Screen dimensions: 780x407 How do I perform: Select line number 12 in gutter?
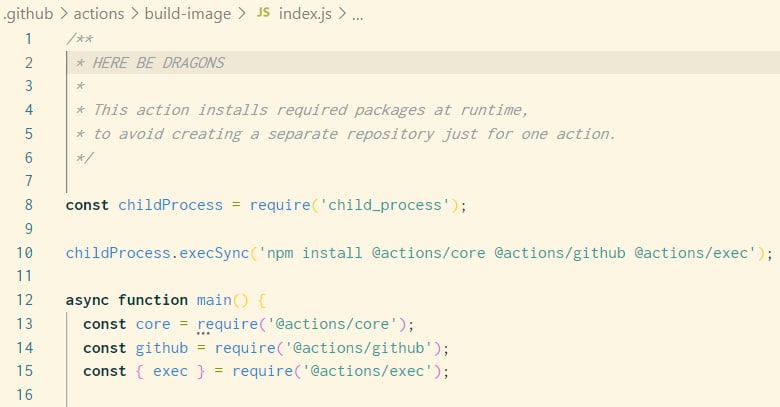(x=24, y=300)
